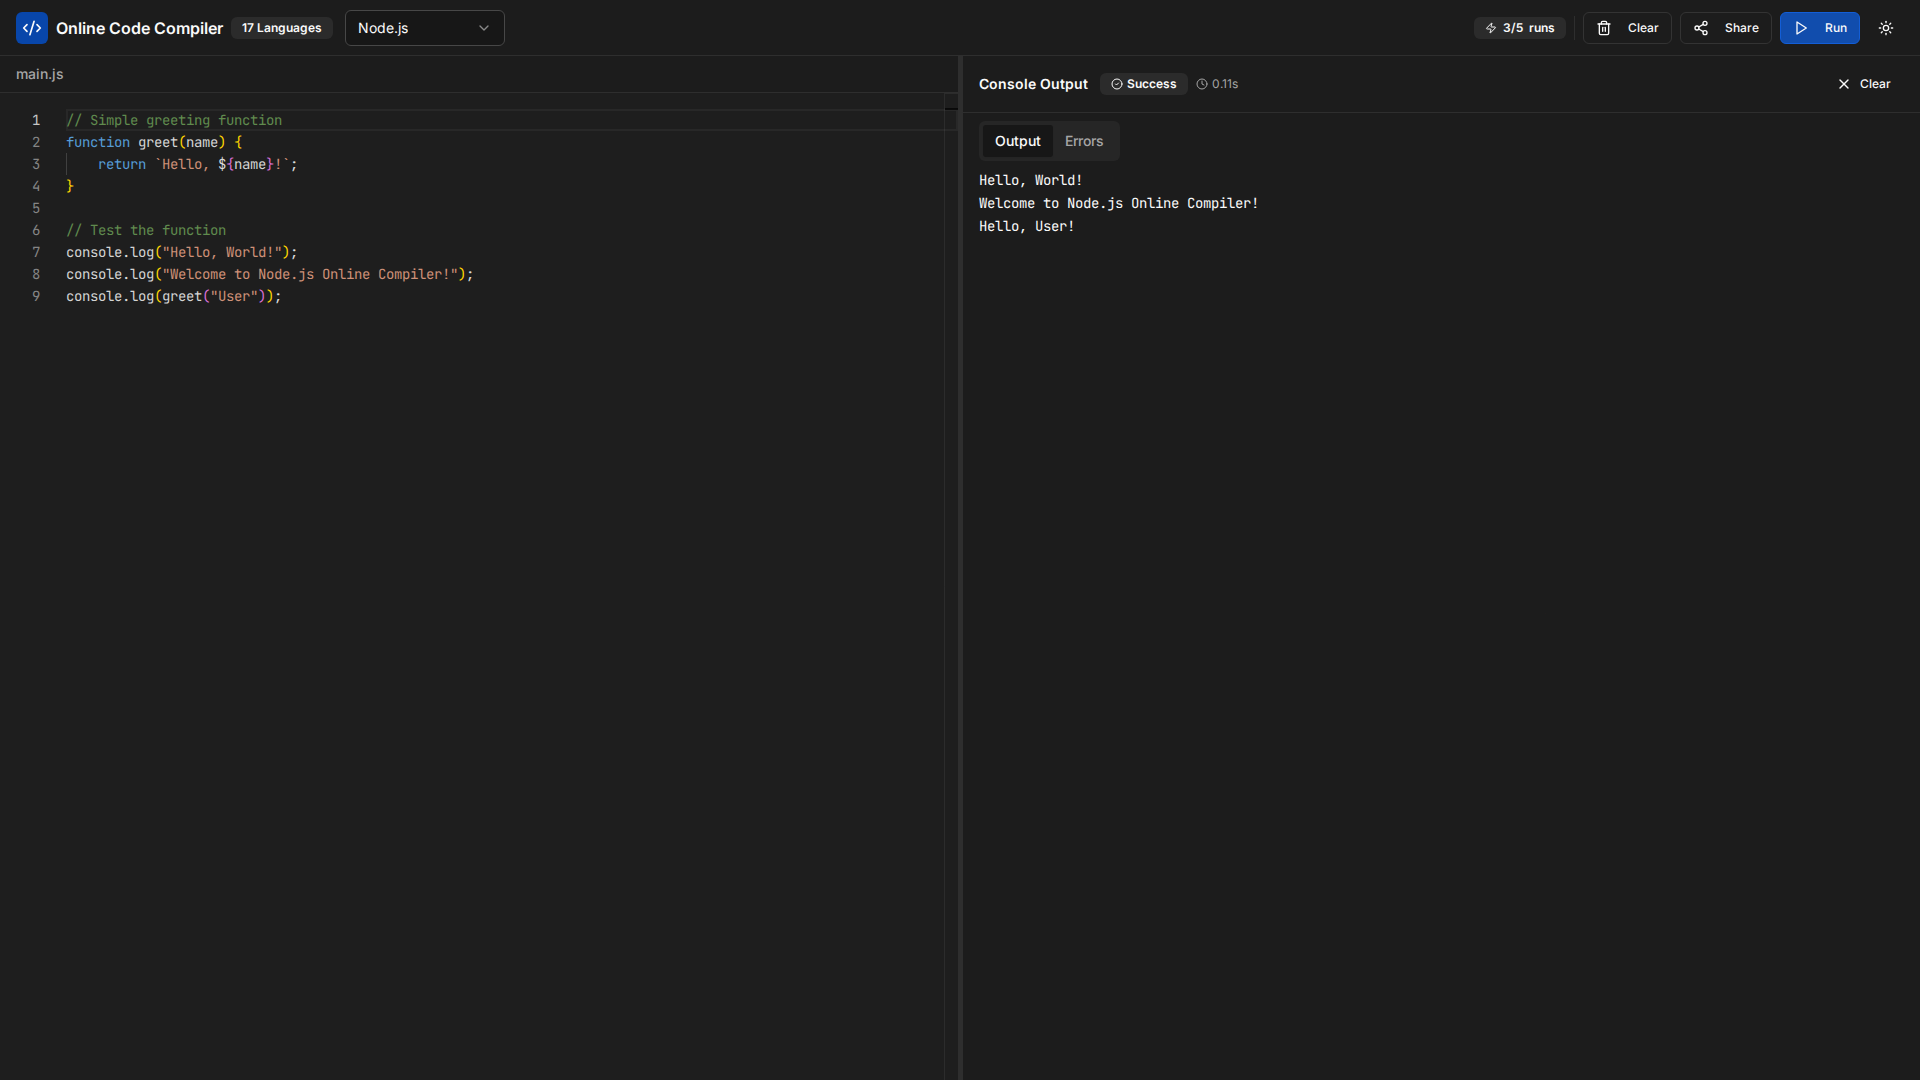Click the checkmark icon in Success badge

[1117, 84]
